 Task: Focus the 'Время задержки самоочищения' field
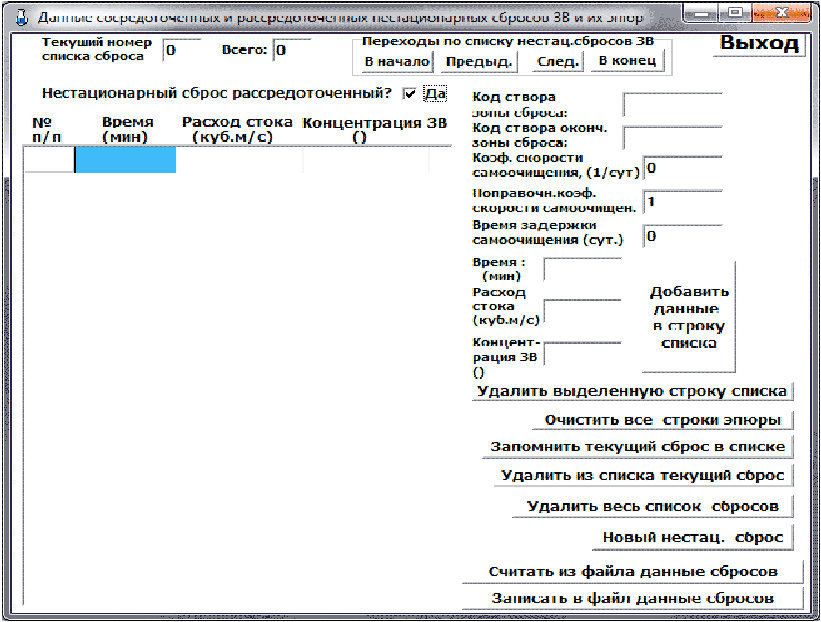683,236
